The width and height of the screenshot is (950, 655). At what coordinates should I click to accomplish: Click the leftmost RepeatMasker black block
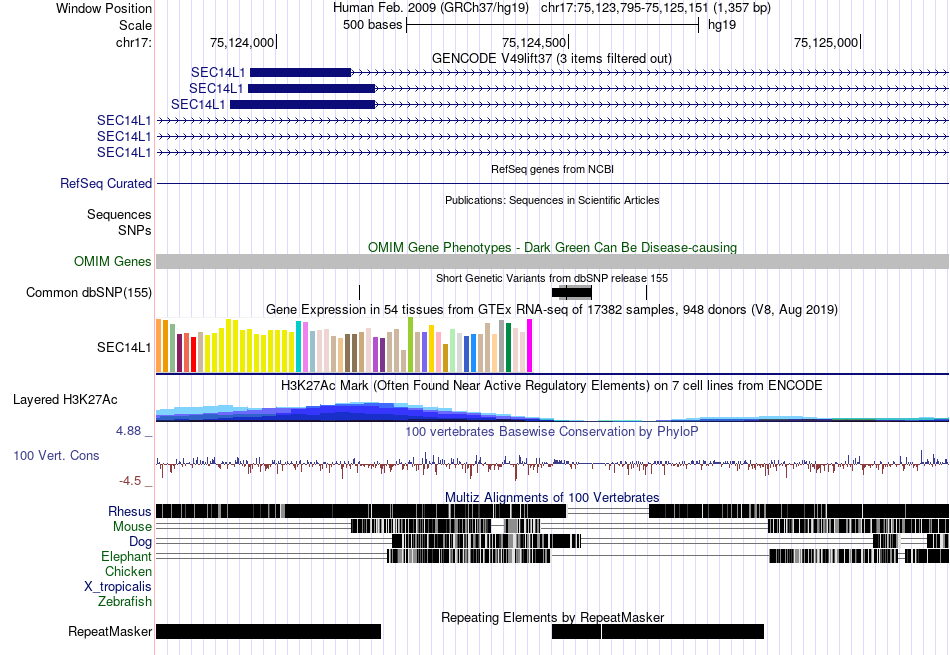coord(268,631)
